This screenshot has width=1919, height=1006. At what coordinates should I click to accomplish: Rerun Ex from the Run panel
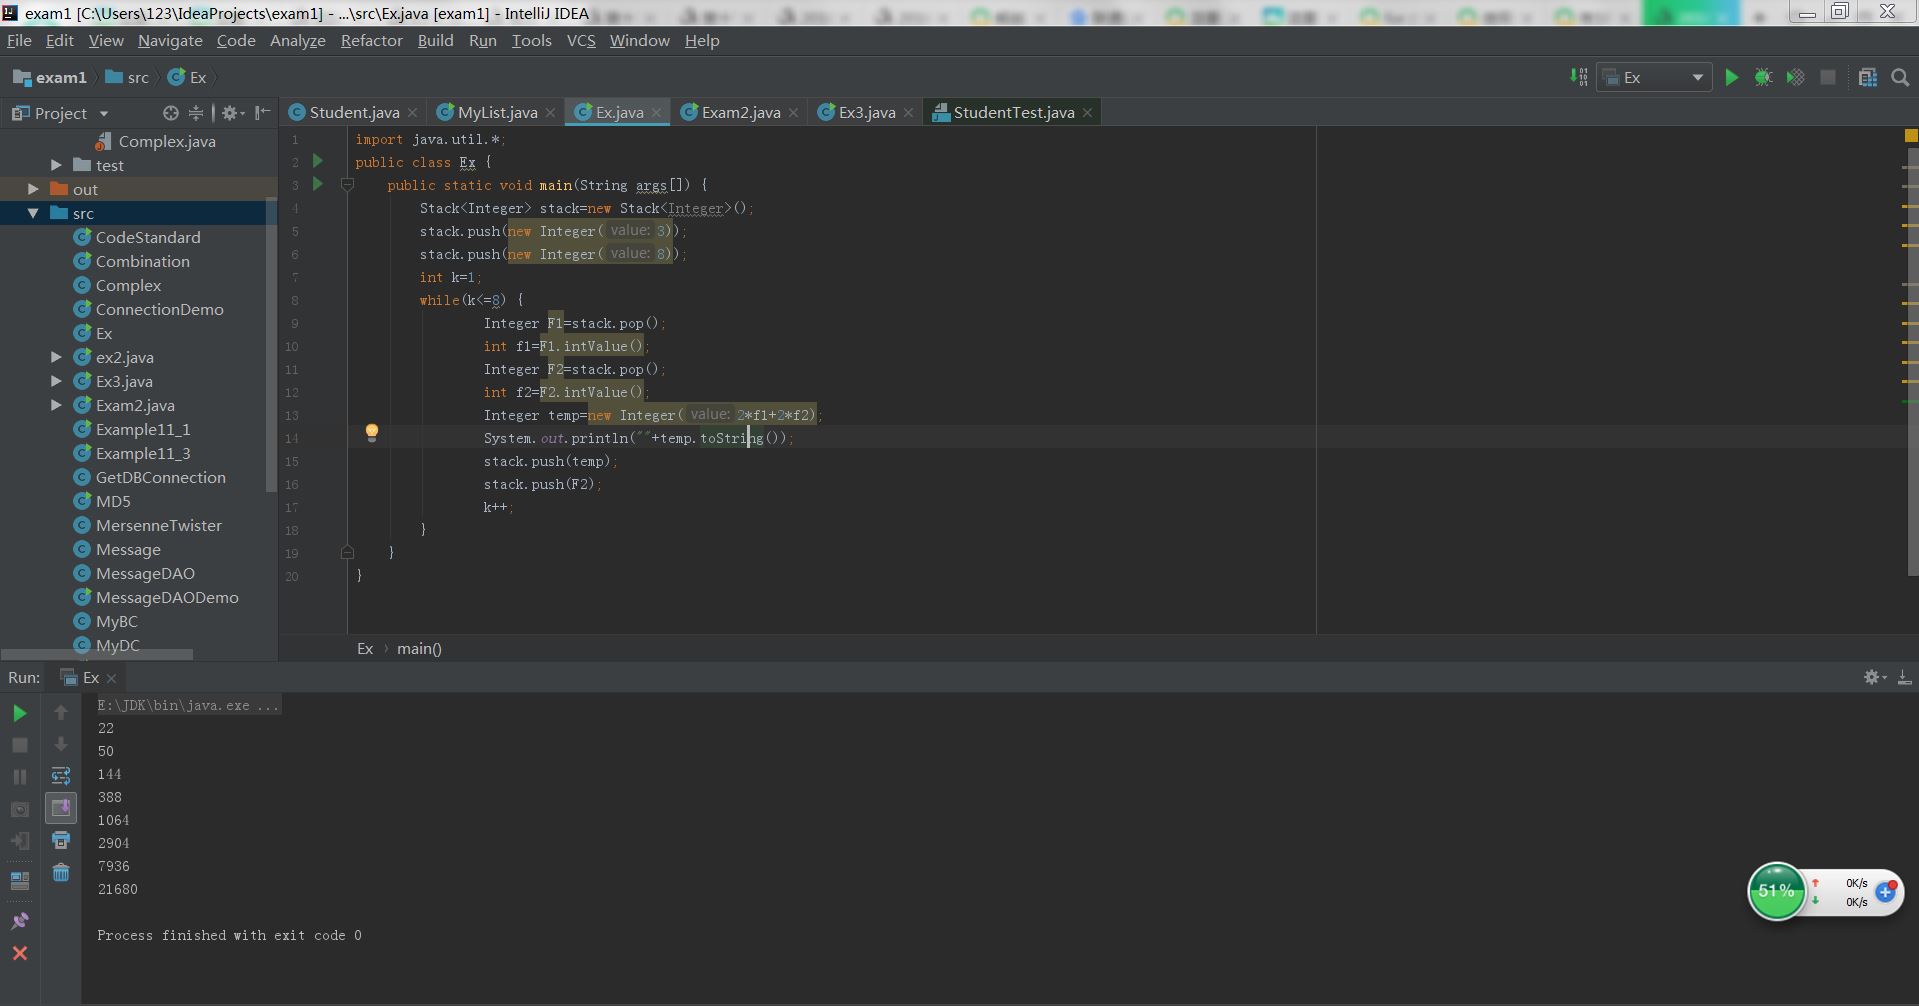[x=20, y=713]
